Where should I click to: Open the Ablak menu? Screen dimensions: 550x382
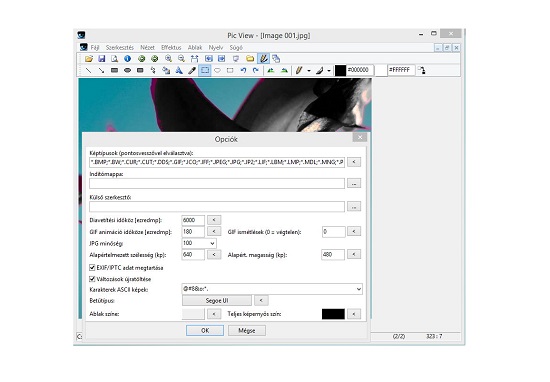click(x=195, y=47)
